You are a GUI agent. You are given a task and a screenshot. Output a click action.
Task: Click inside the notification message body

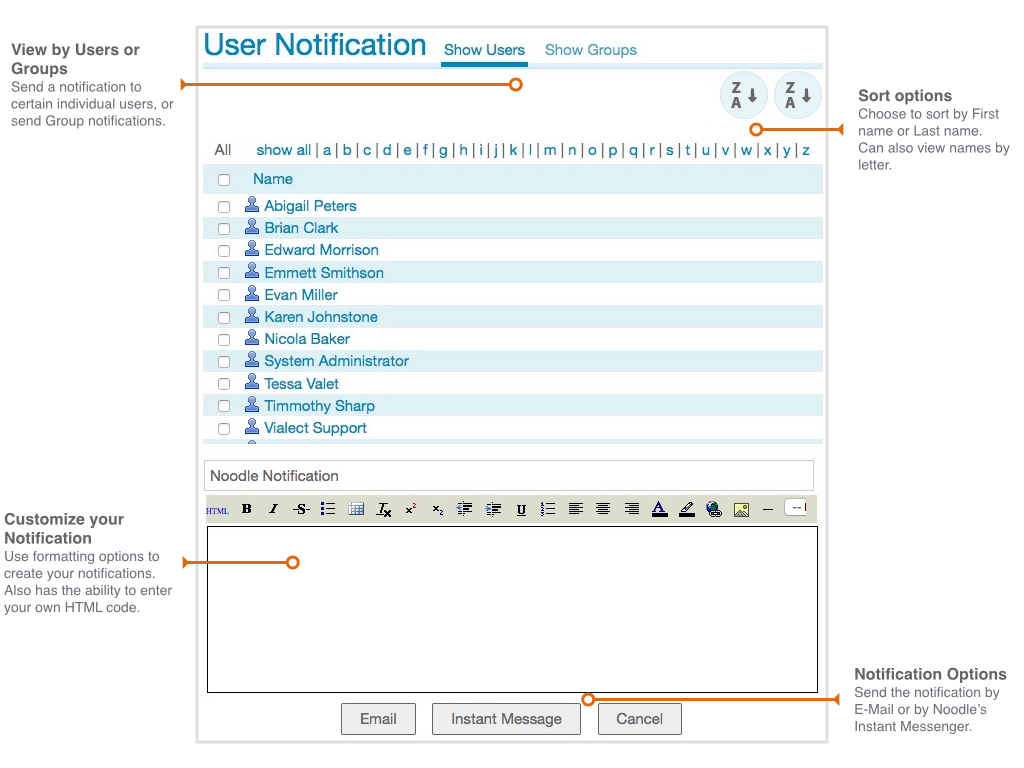512,609
